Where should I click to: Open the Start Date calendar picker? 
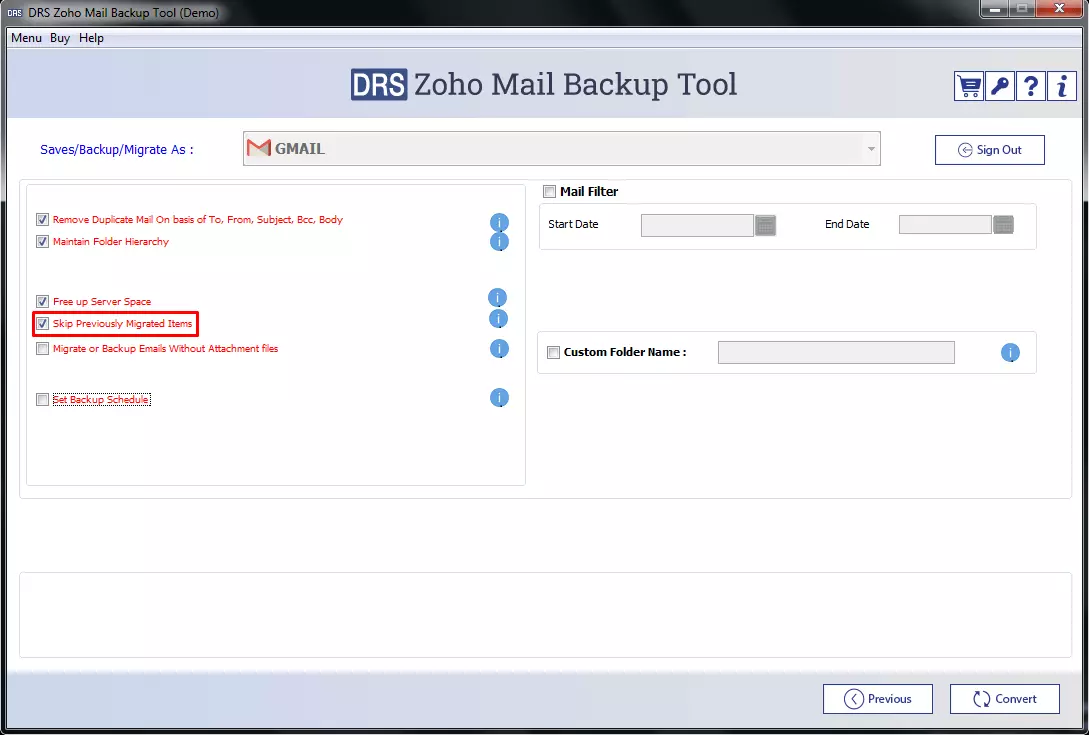pyautogui.click(x=766, y=225)
